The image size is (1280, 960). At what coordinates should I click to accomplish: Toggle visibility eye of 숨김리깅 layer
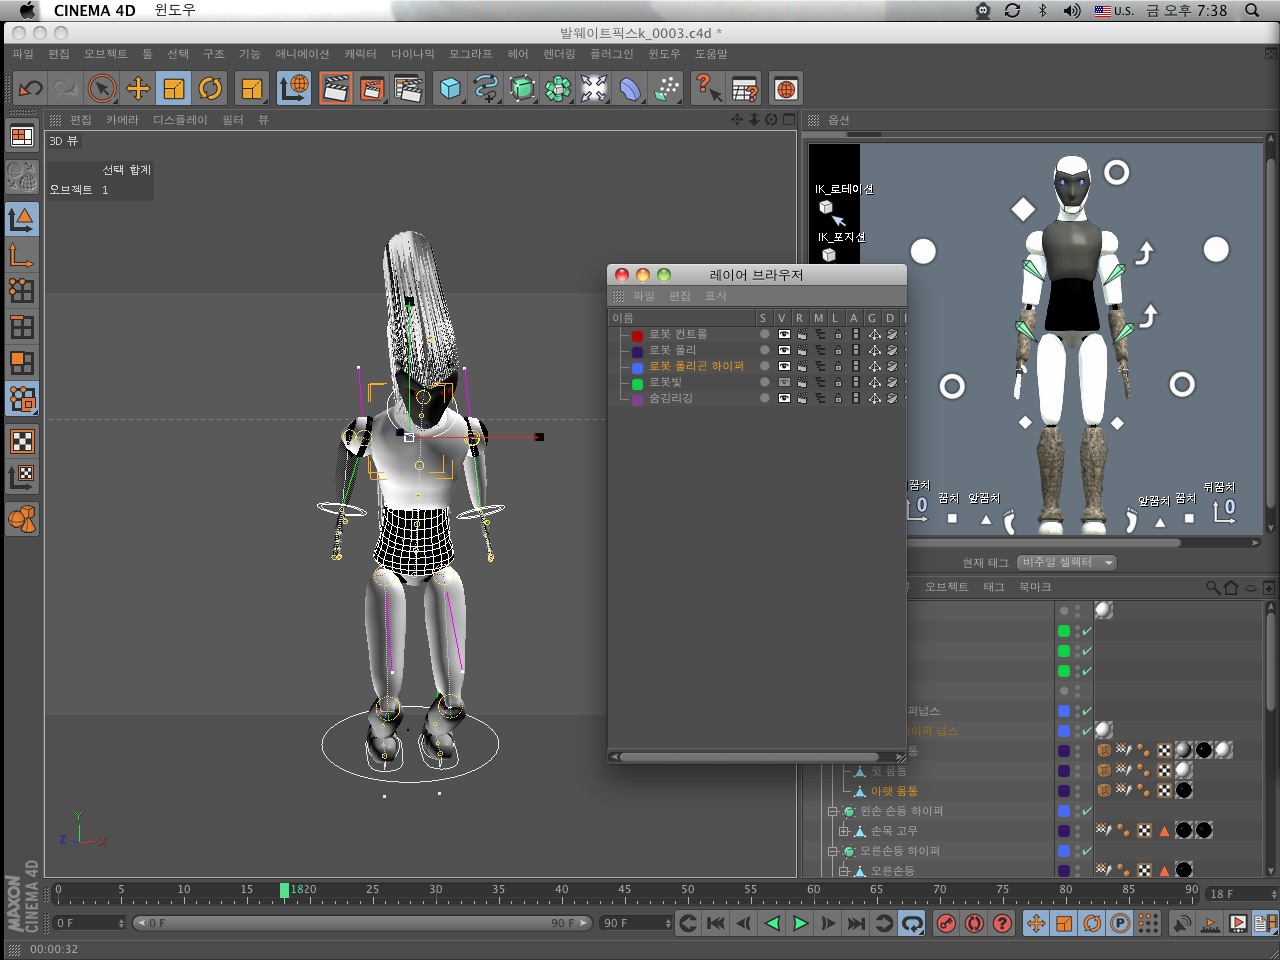[784, 398]
